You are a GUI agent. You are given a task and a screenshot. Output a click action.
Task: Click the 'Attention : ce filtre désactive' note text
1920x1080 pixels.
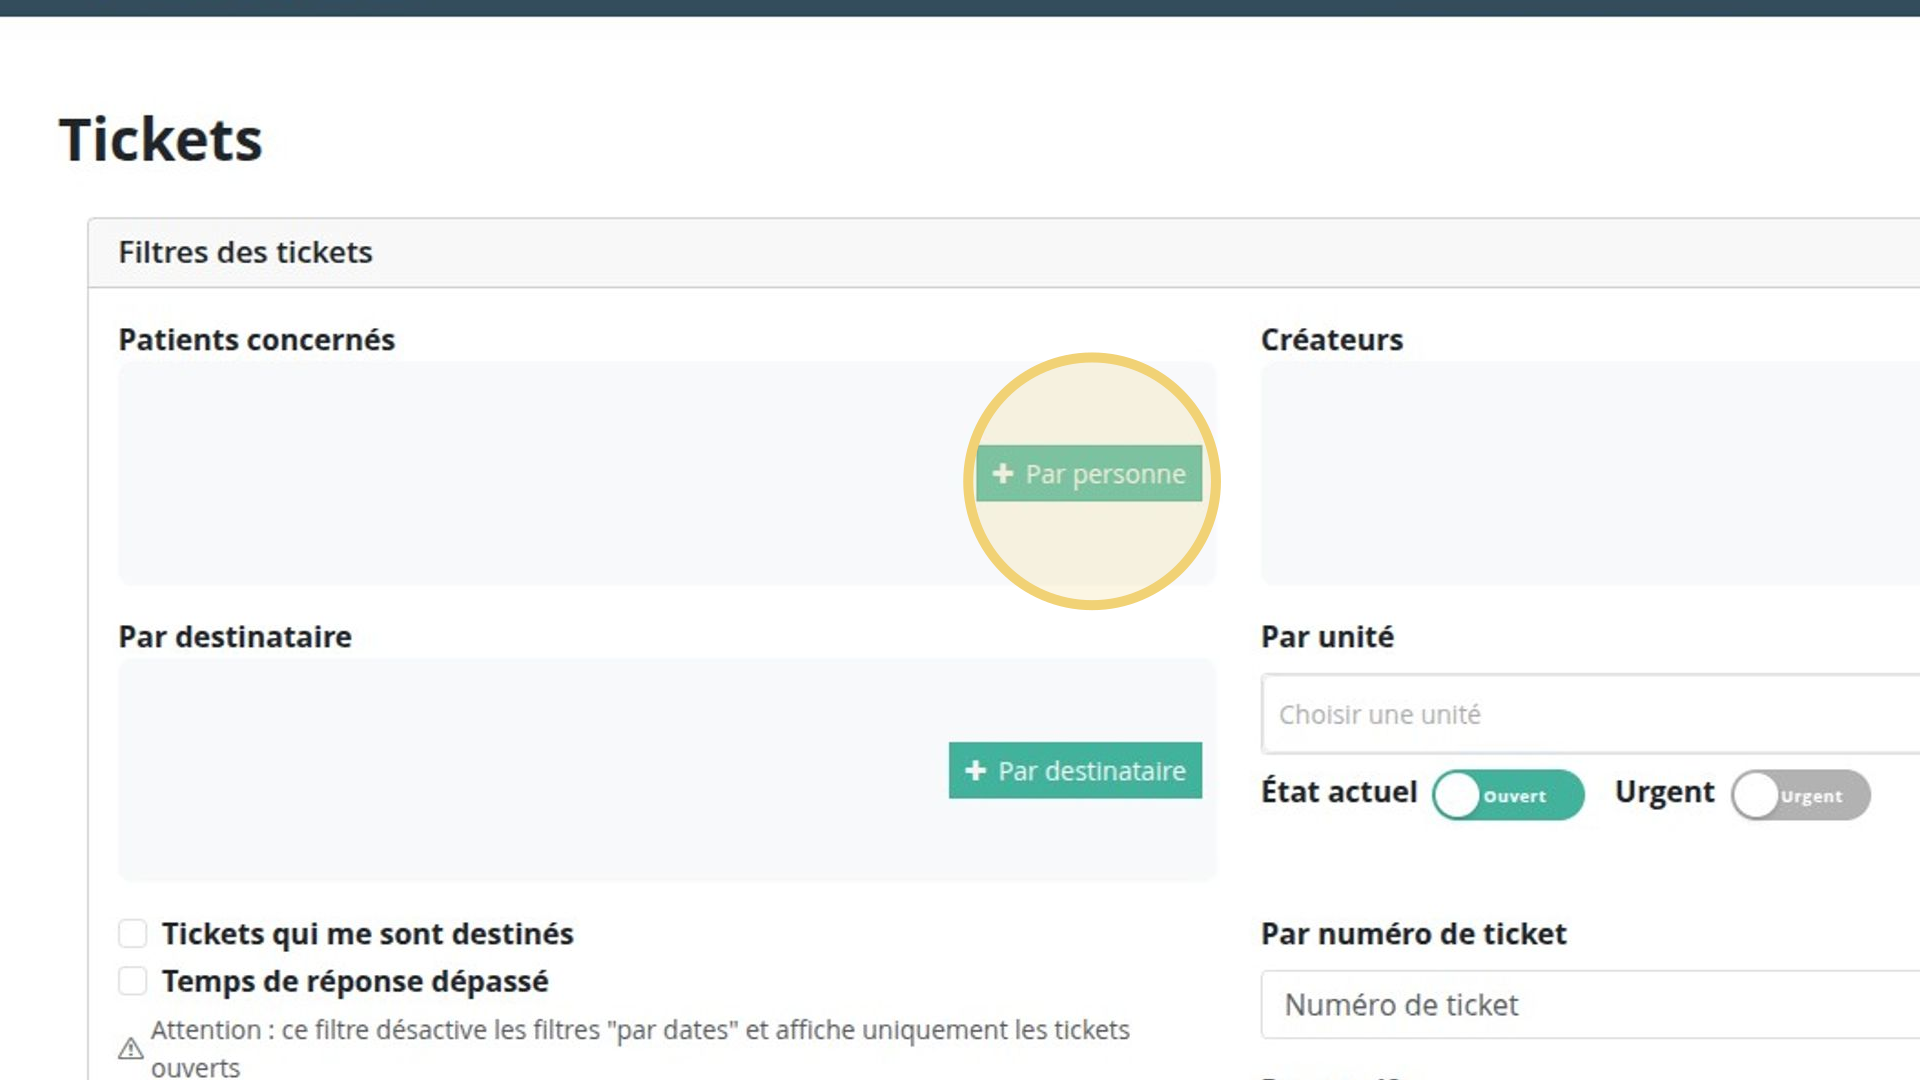coord(640,1047)
